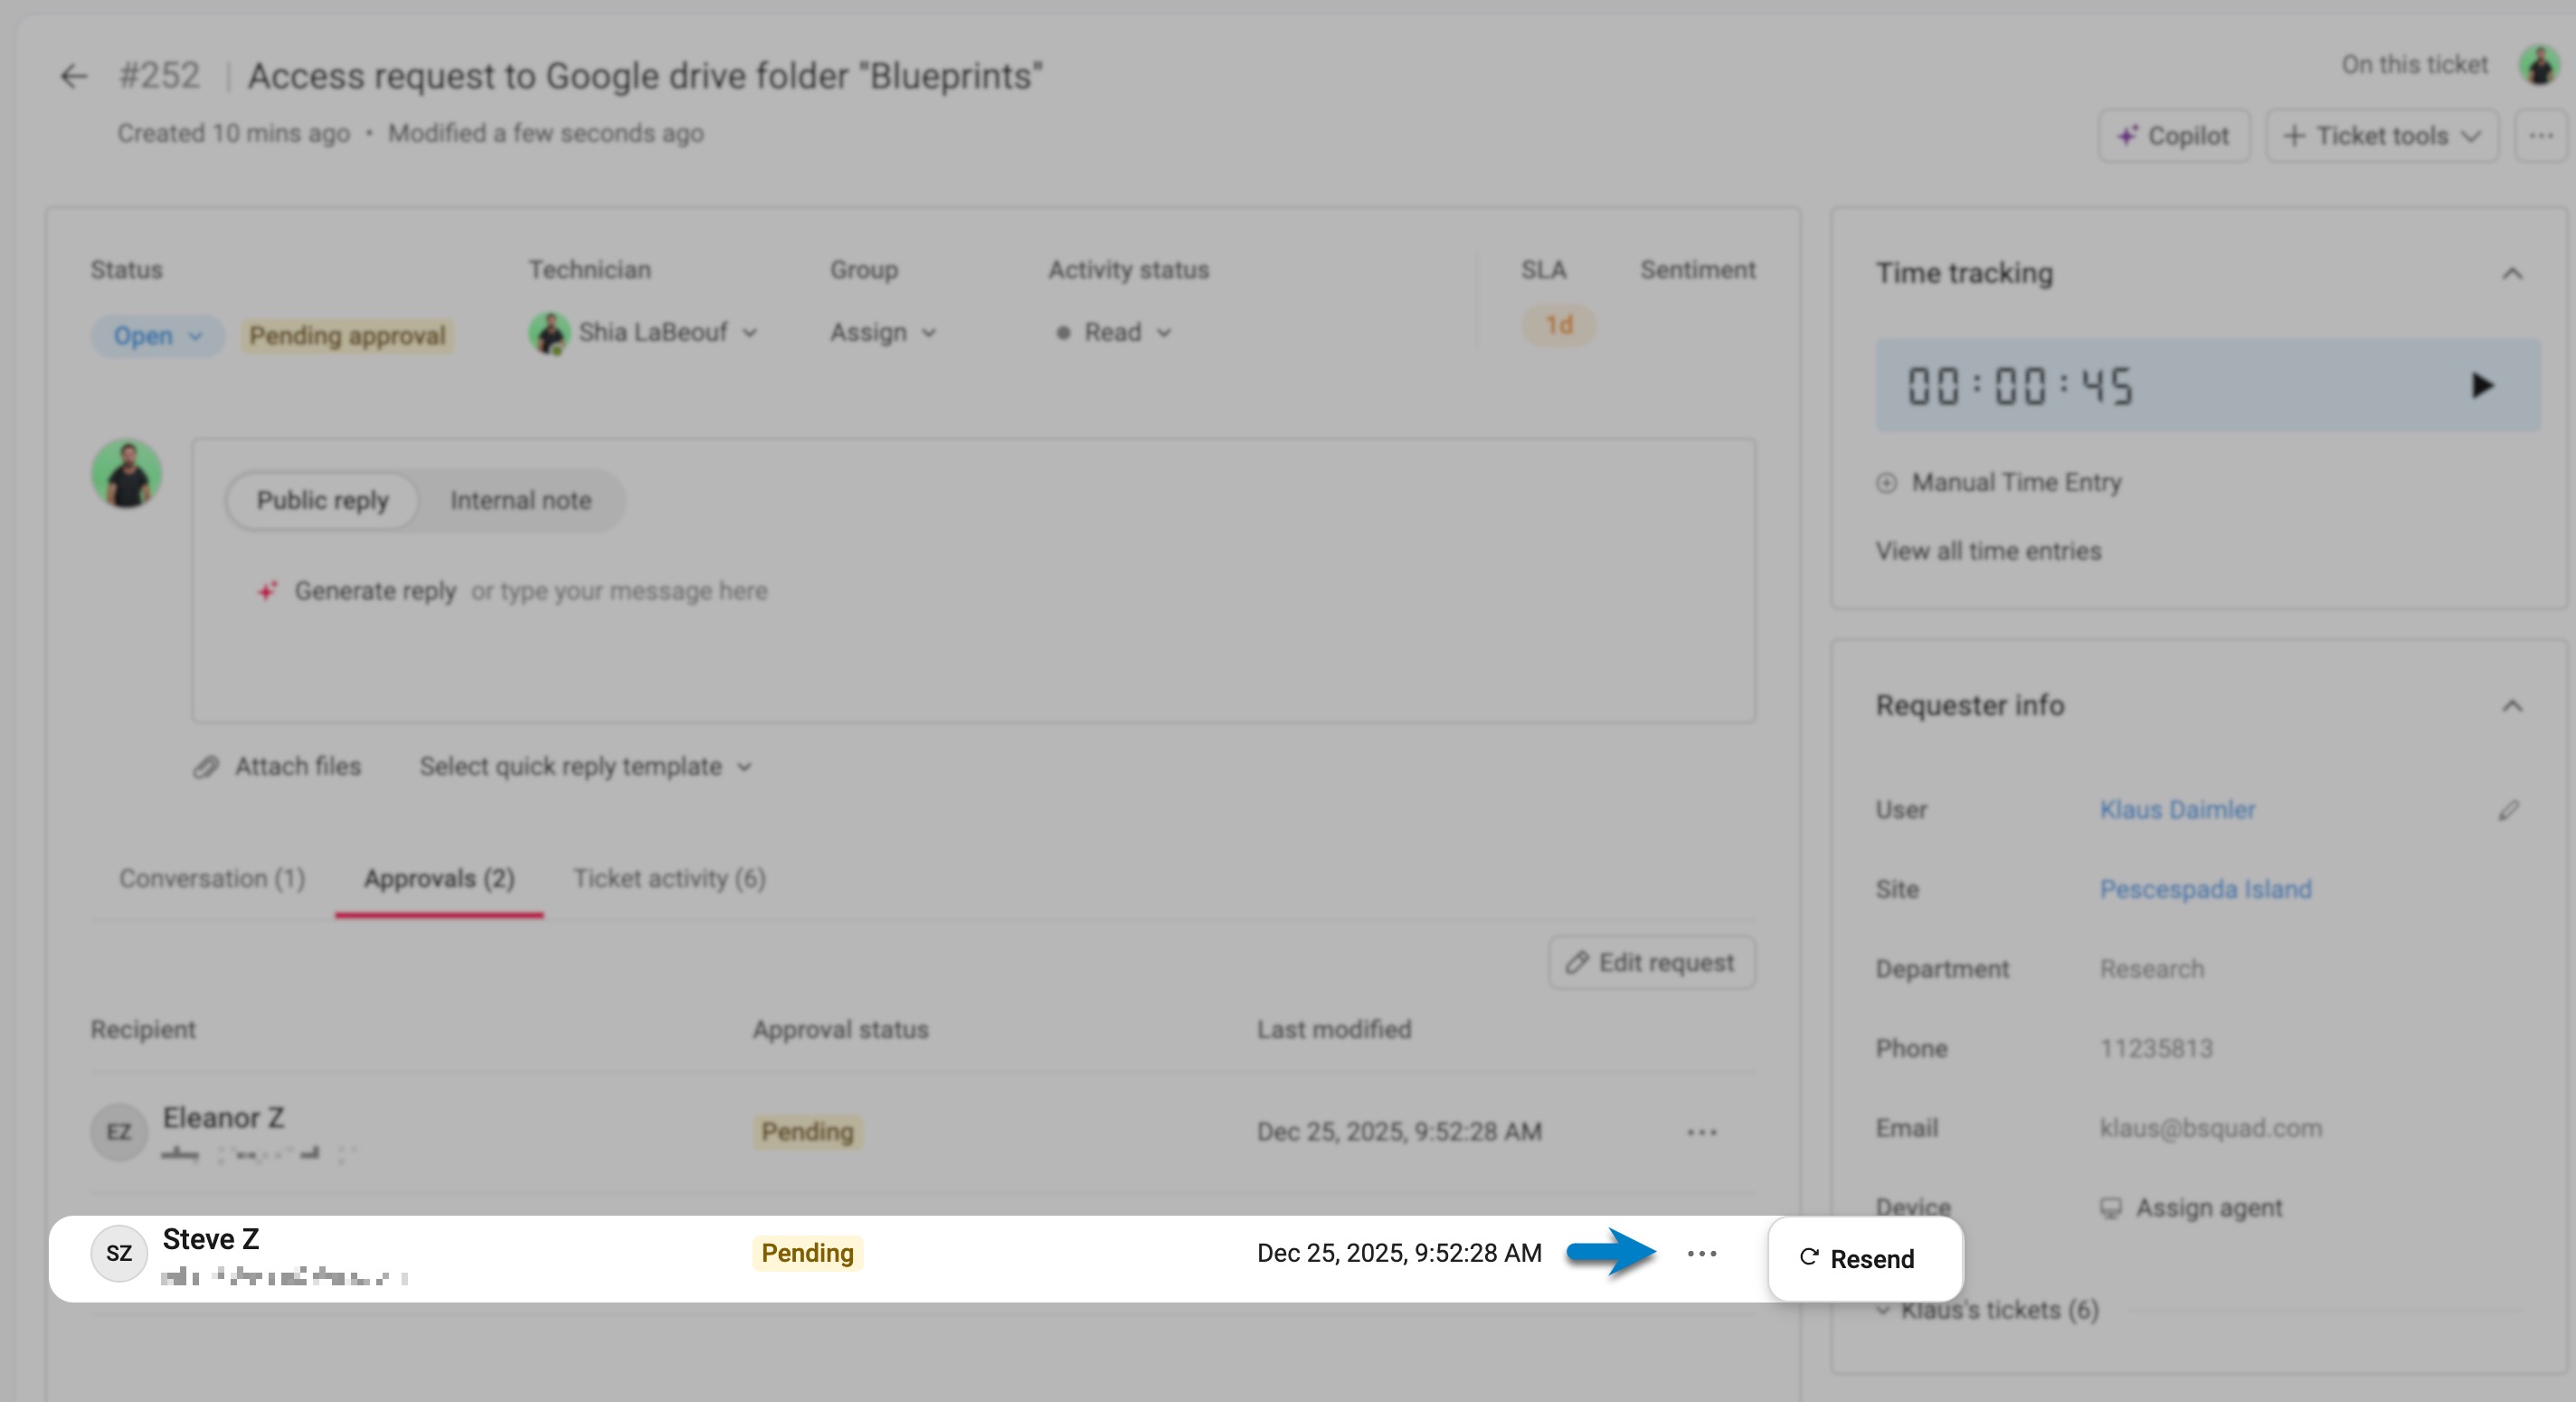The width and height of the screenshot is (2576, 1402).
Task: Click the agent avatar beside reply box
Action: point(127,474)
